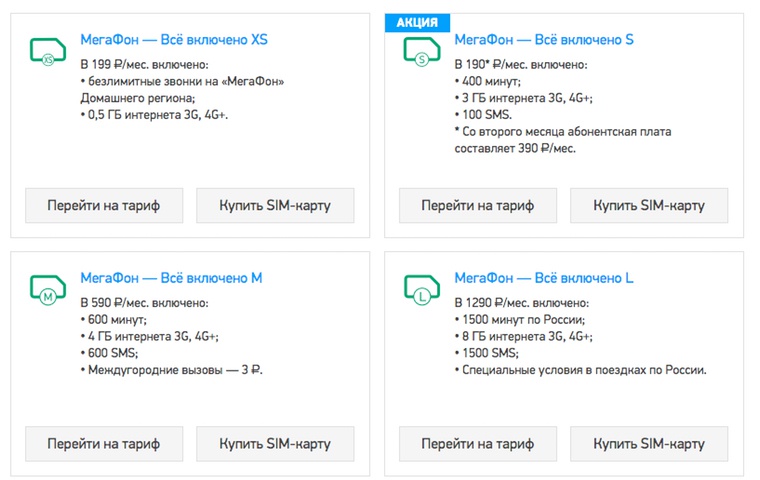Viewport: 760px width, 480px height.
Task: Click Купить SIM-карту for XS plan
Action: tap(275, 206)
